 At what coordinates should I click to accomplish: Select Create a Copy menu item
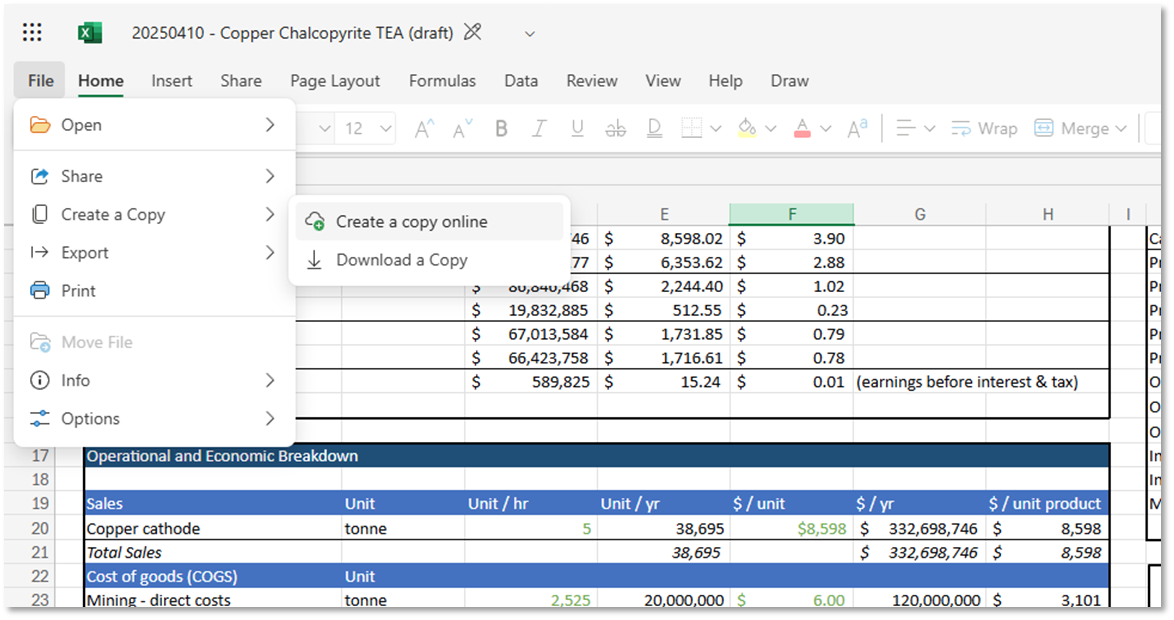pyautogui.click(x=154, y=215)
